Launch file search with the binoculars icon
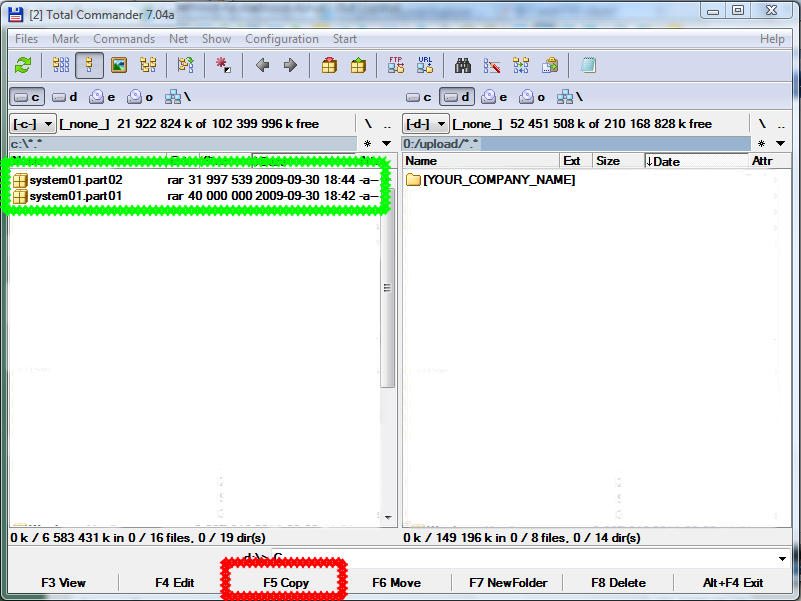This screenshot has height=601, width=801. (463, 66)
